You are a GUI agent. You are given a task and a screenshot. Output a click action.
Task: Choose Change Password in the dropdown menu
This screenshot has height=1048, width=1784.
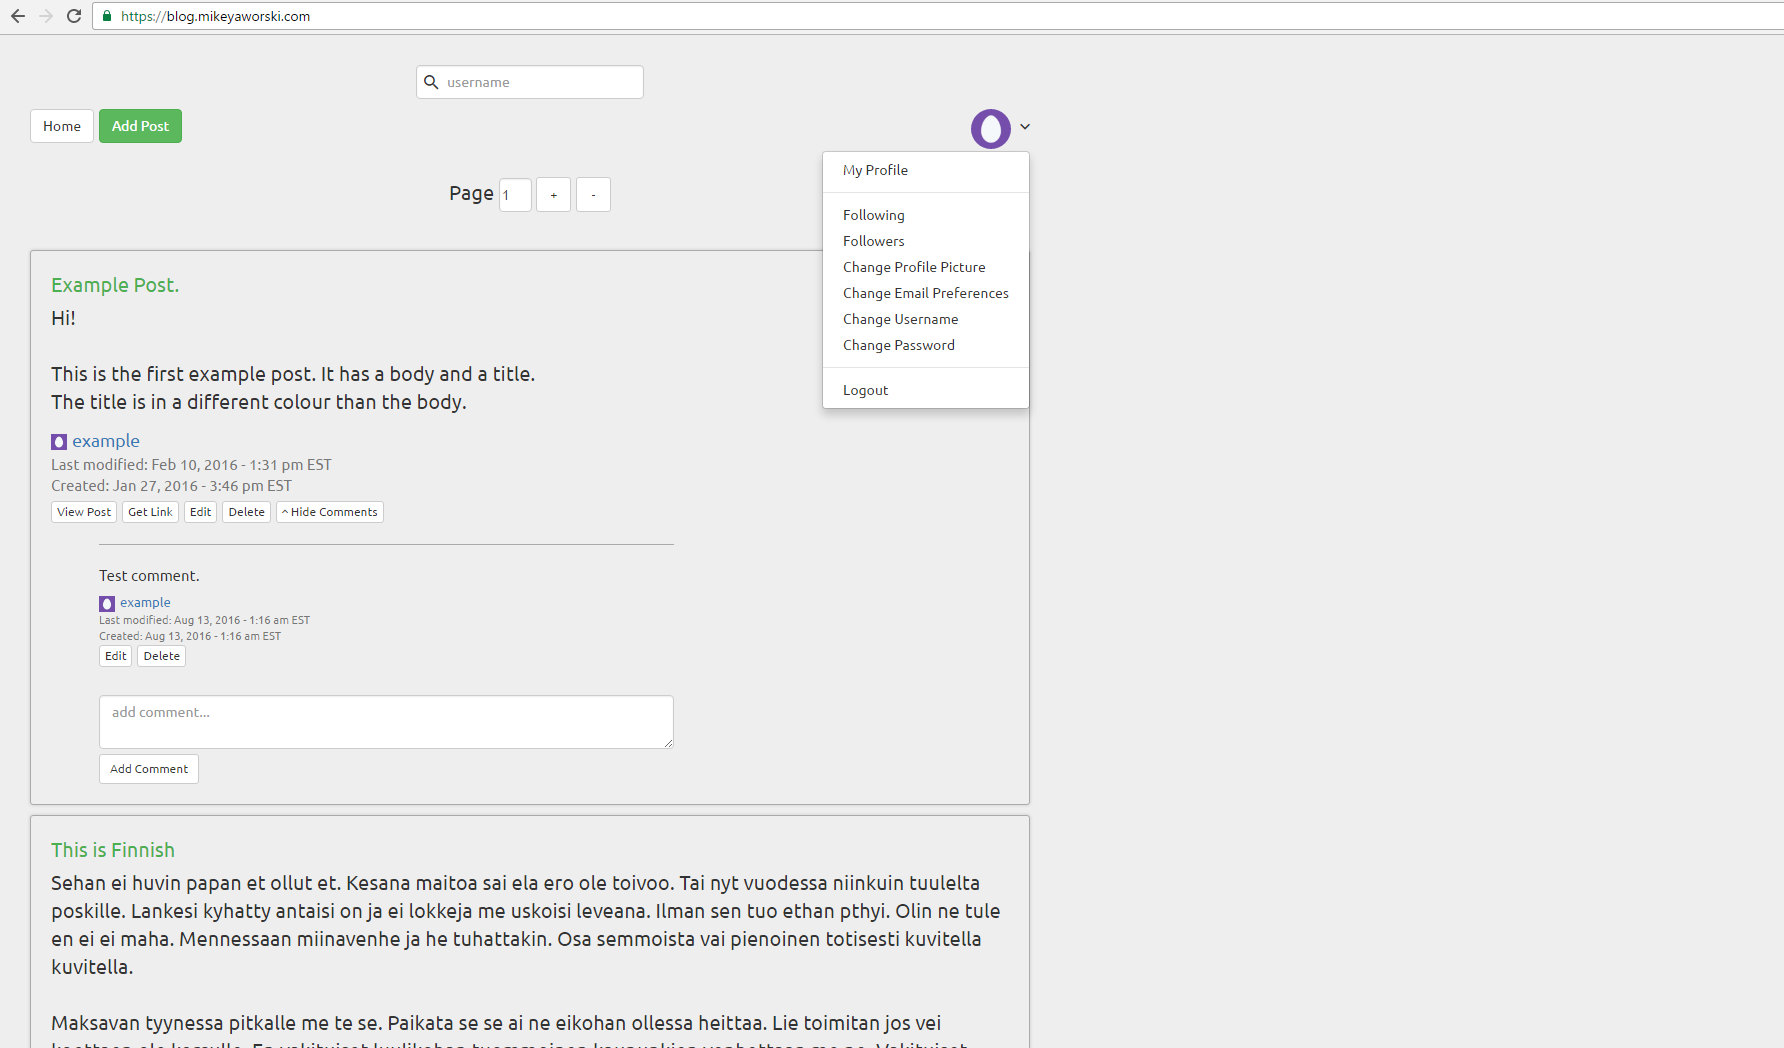coord(898,345)
